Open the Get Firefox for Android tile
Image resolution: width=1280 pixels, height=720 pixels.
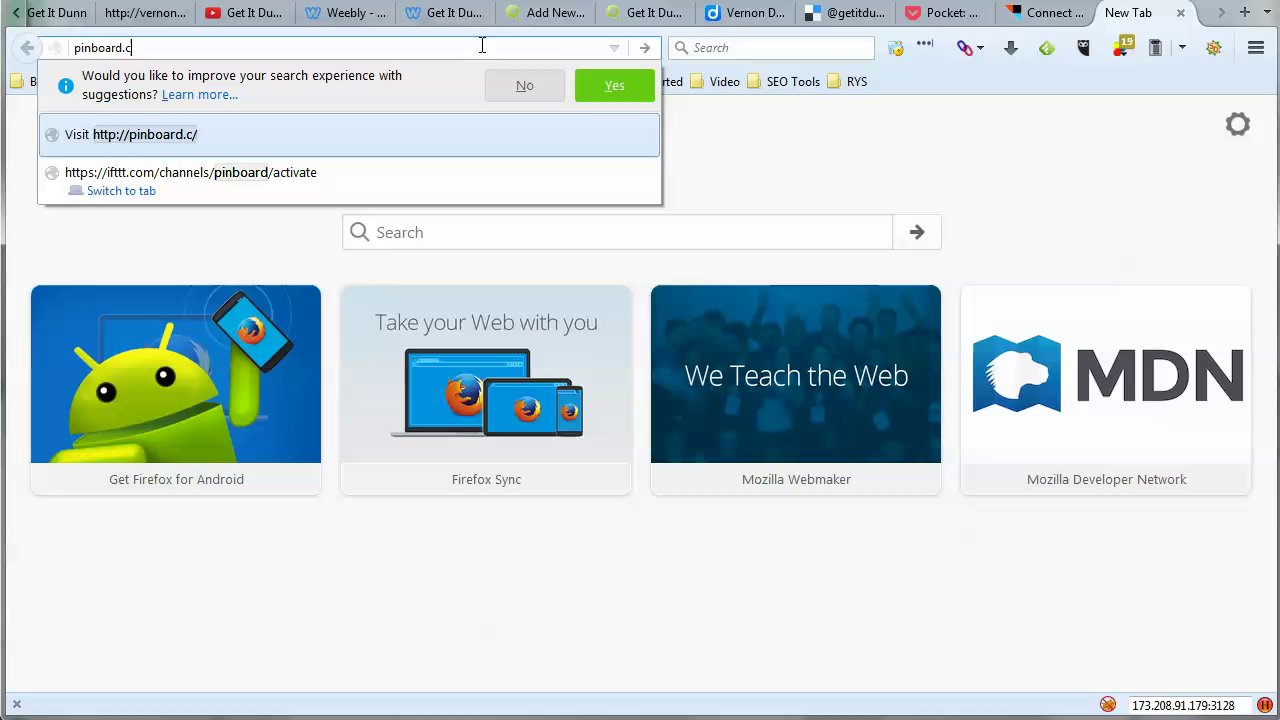(x=176, y=390)
